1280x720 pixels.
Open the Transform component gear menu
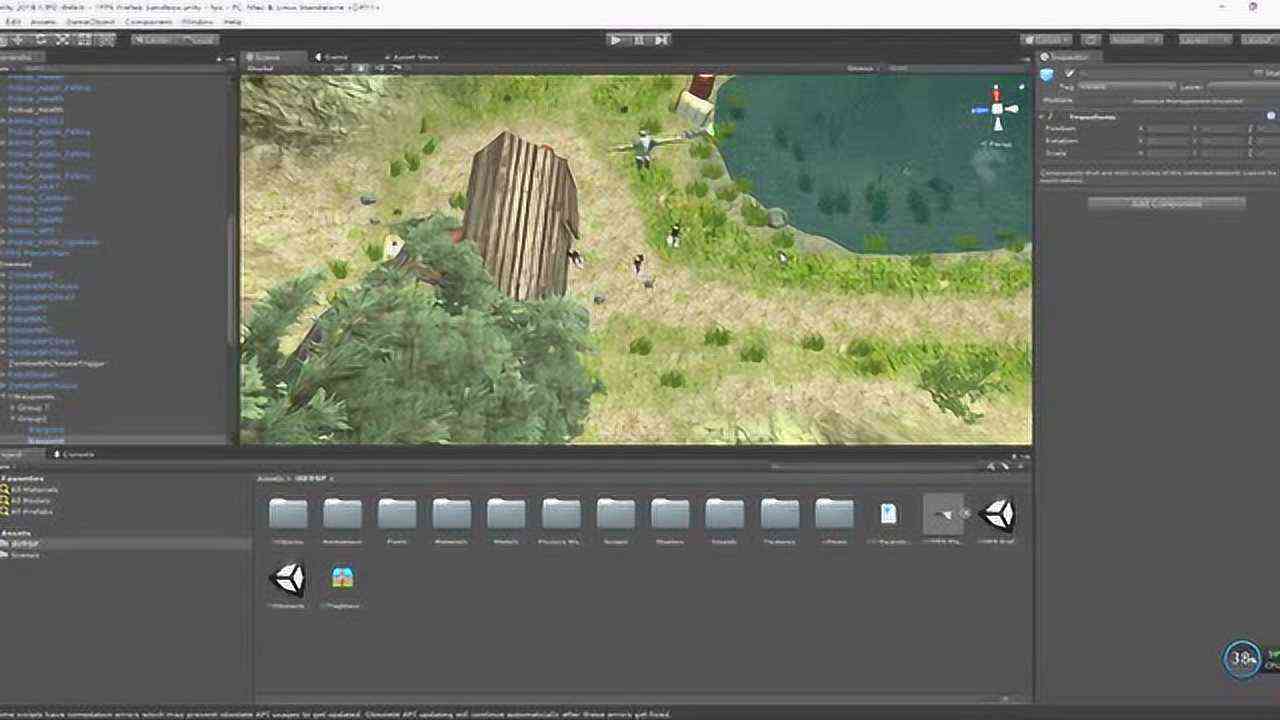click(x=1272, y=115)
